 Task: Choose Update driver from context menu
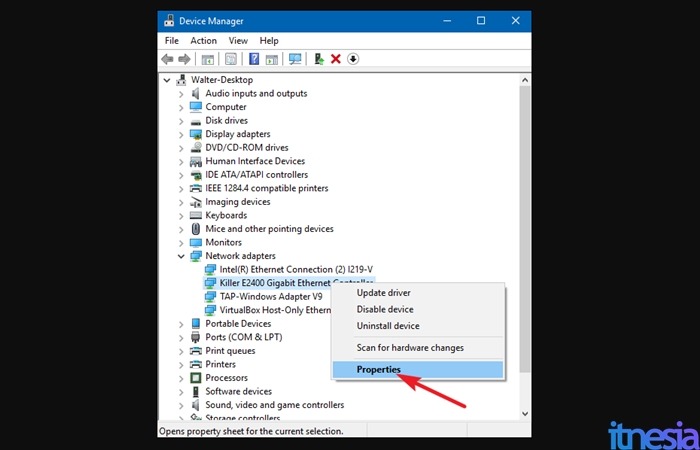(x=418, y=293)
